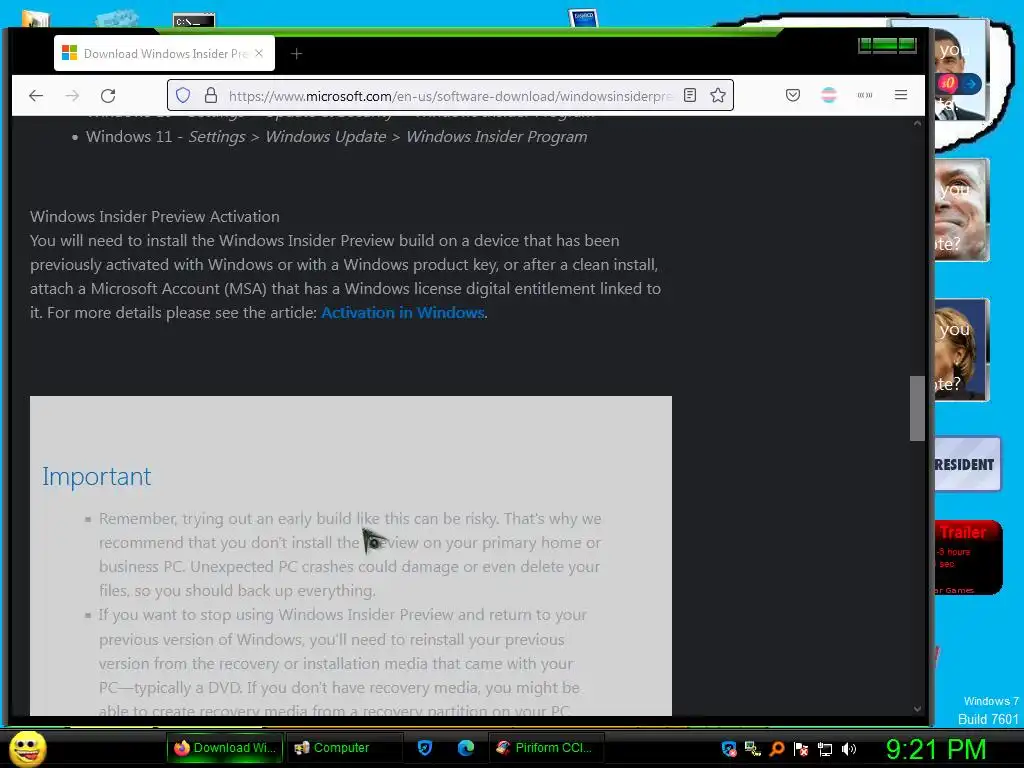View site security padlock info
The image size is (1024, 768).
point(210,95)
